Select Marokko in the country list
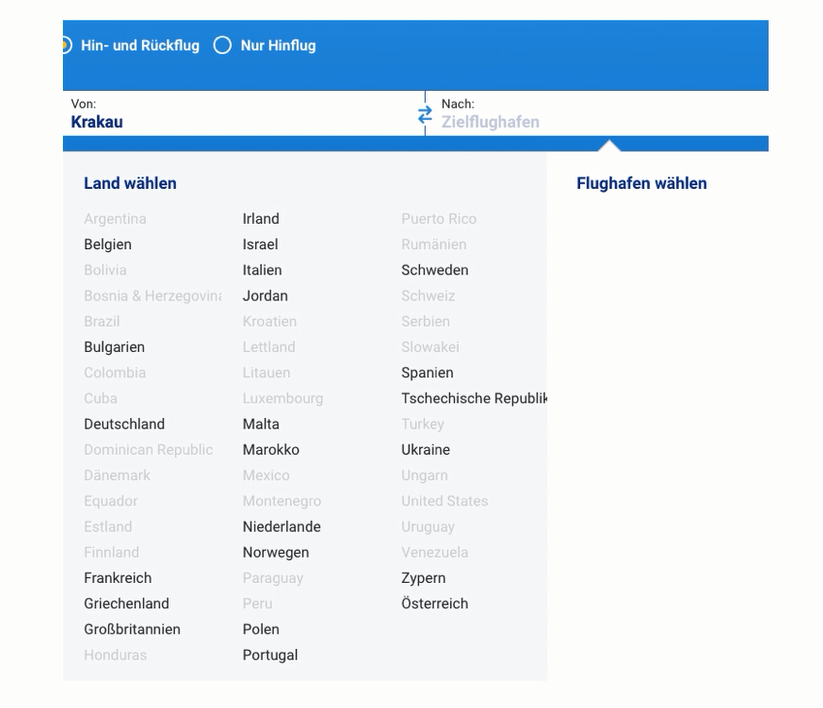 271,449
